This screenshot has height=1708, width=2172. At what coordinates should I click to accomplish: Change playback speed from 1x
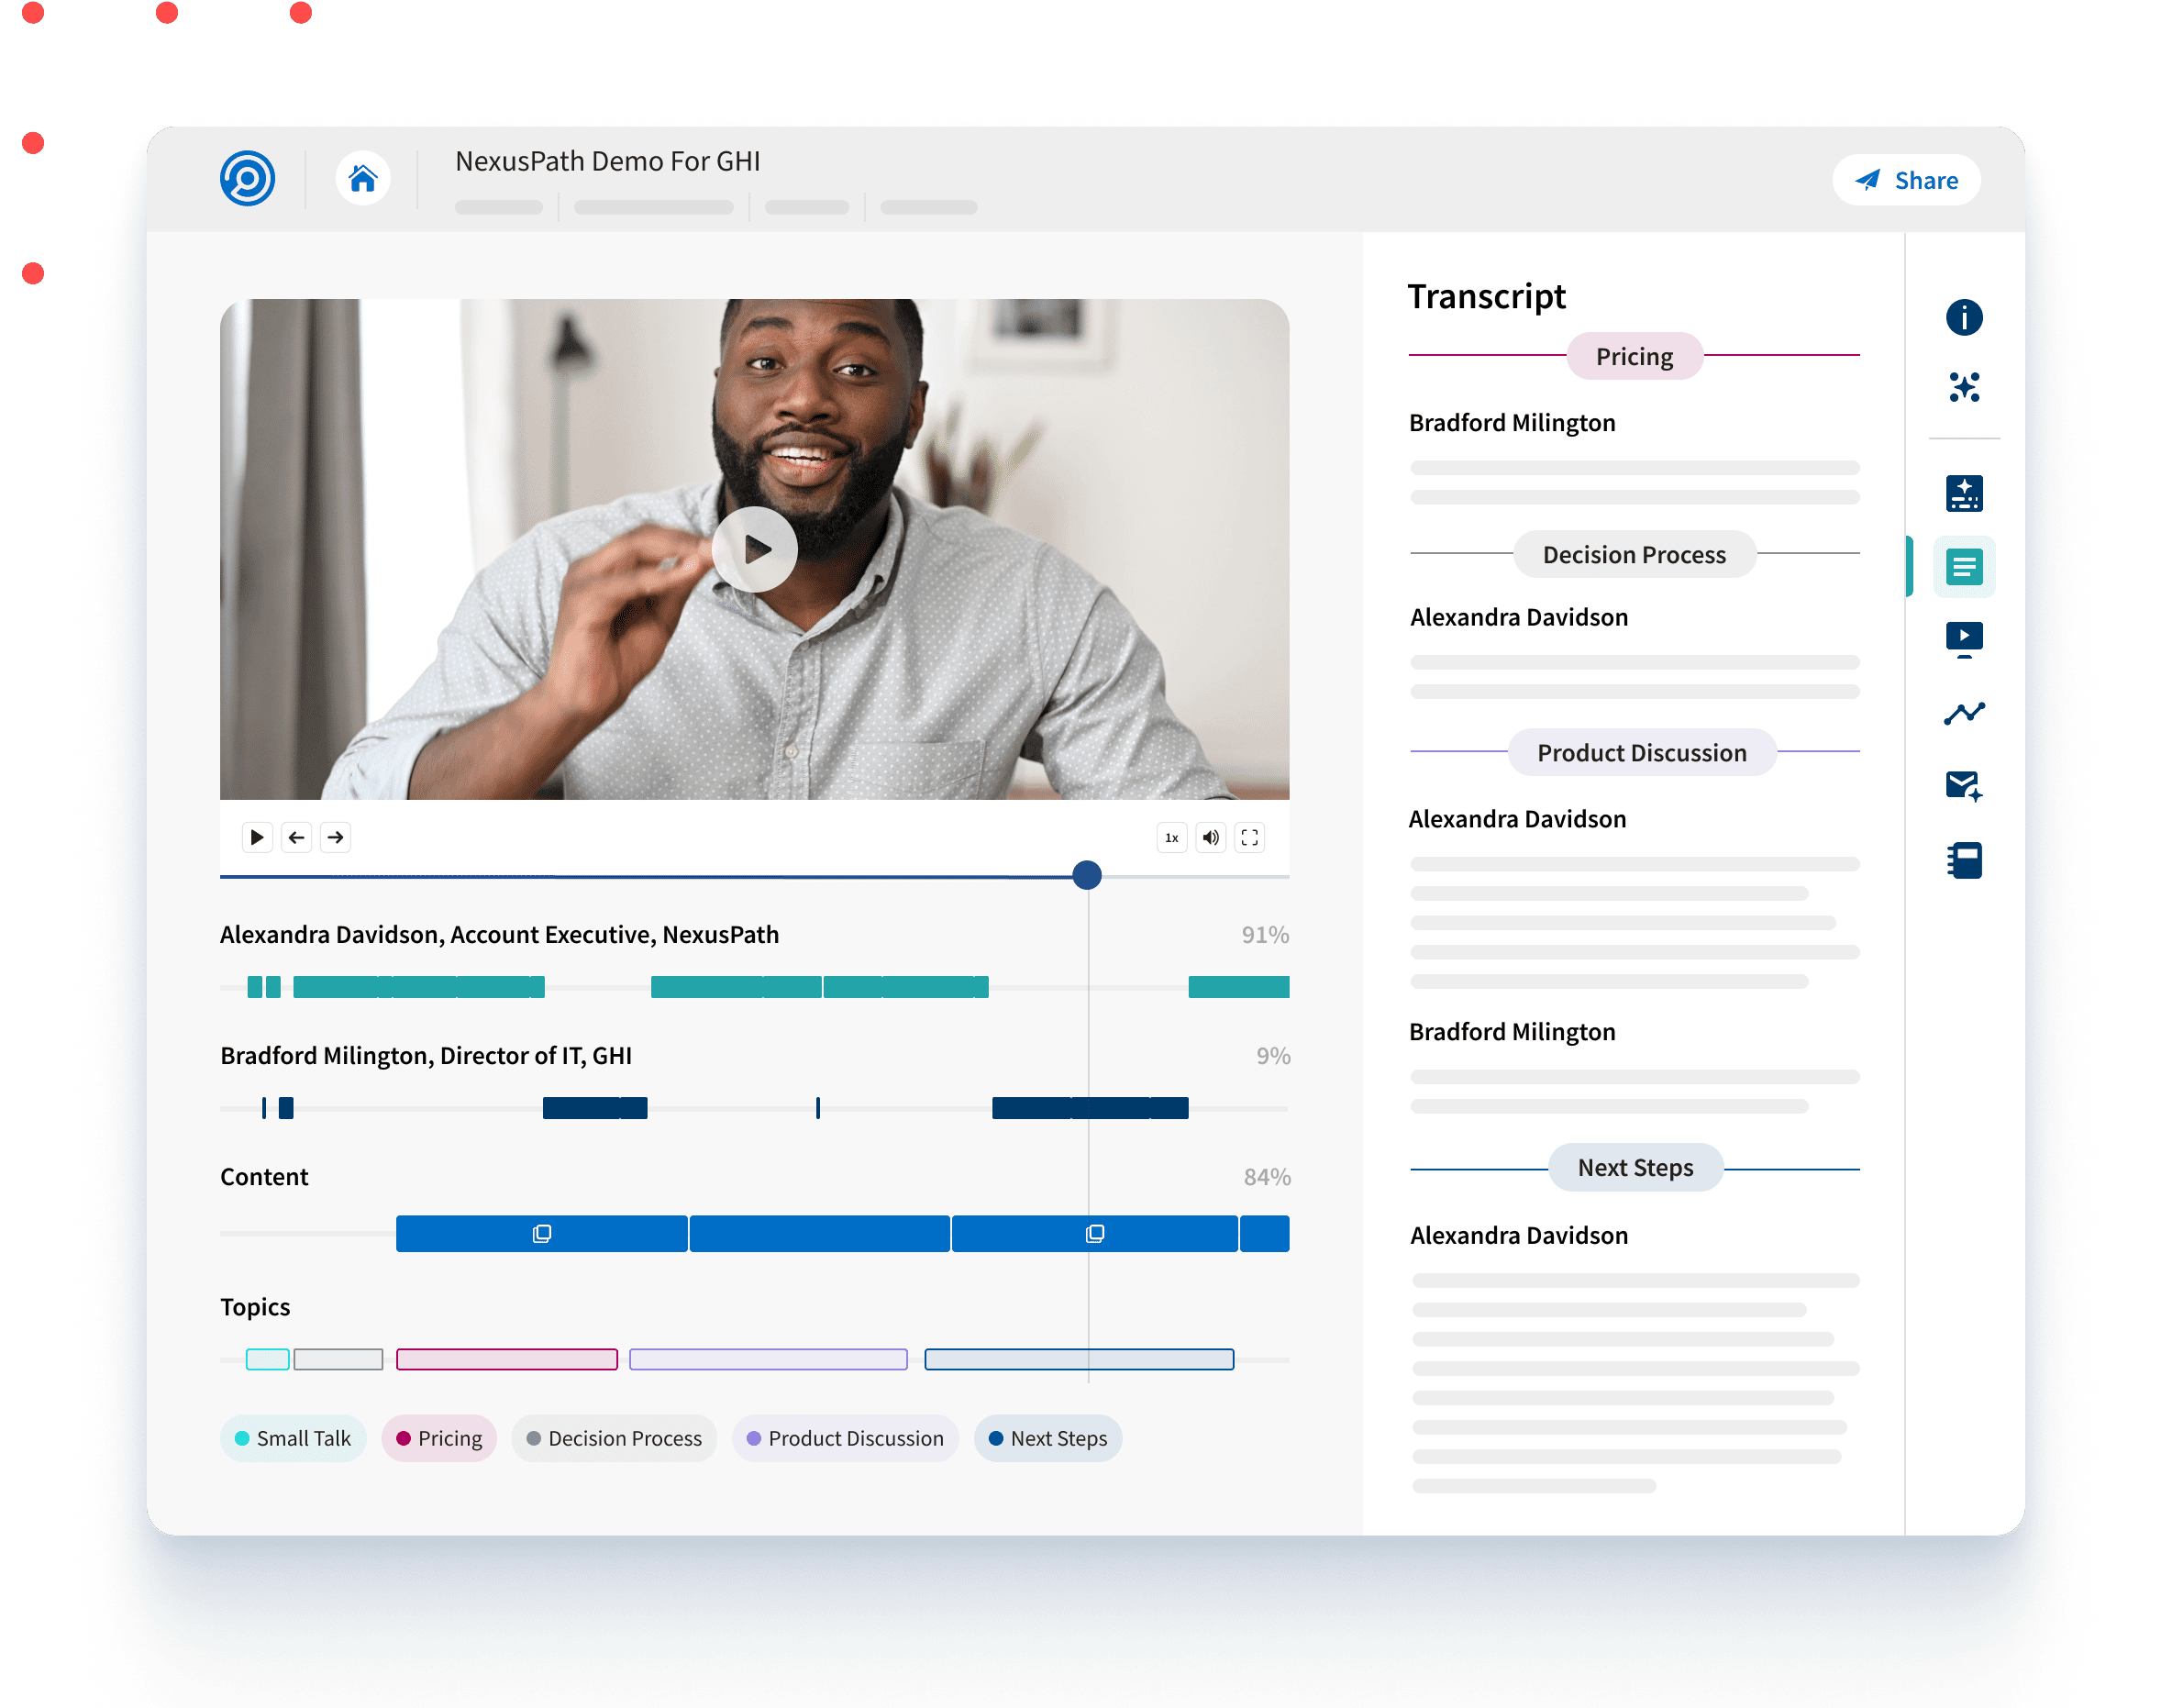pyautogui.click(x=1170, y=837)
